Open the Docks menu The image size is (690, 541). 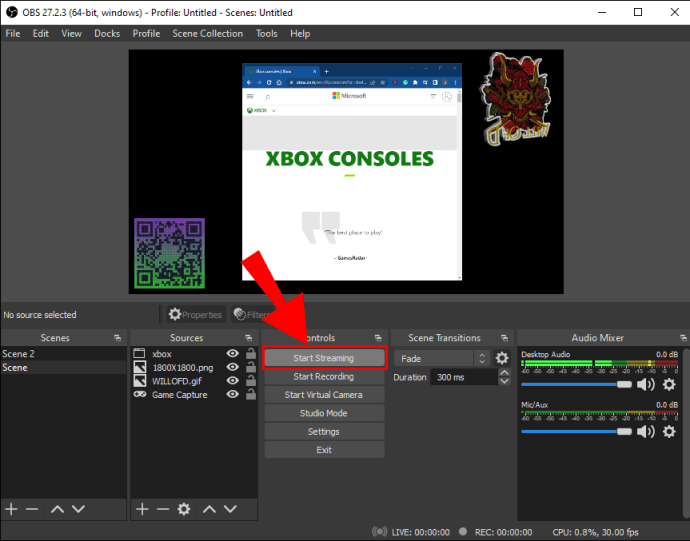(107, 33)
